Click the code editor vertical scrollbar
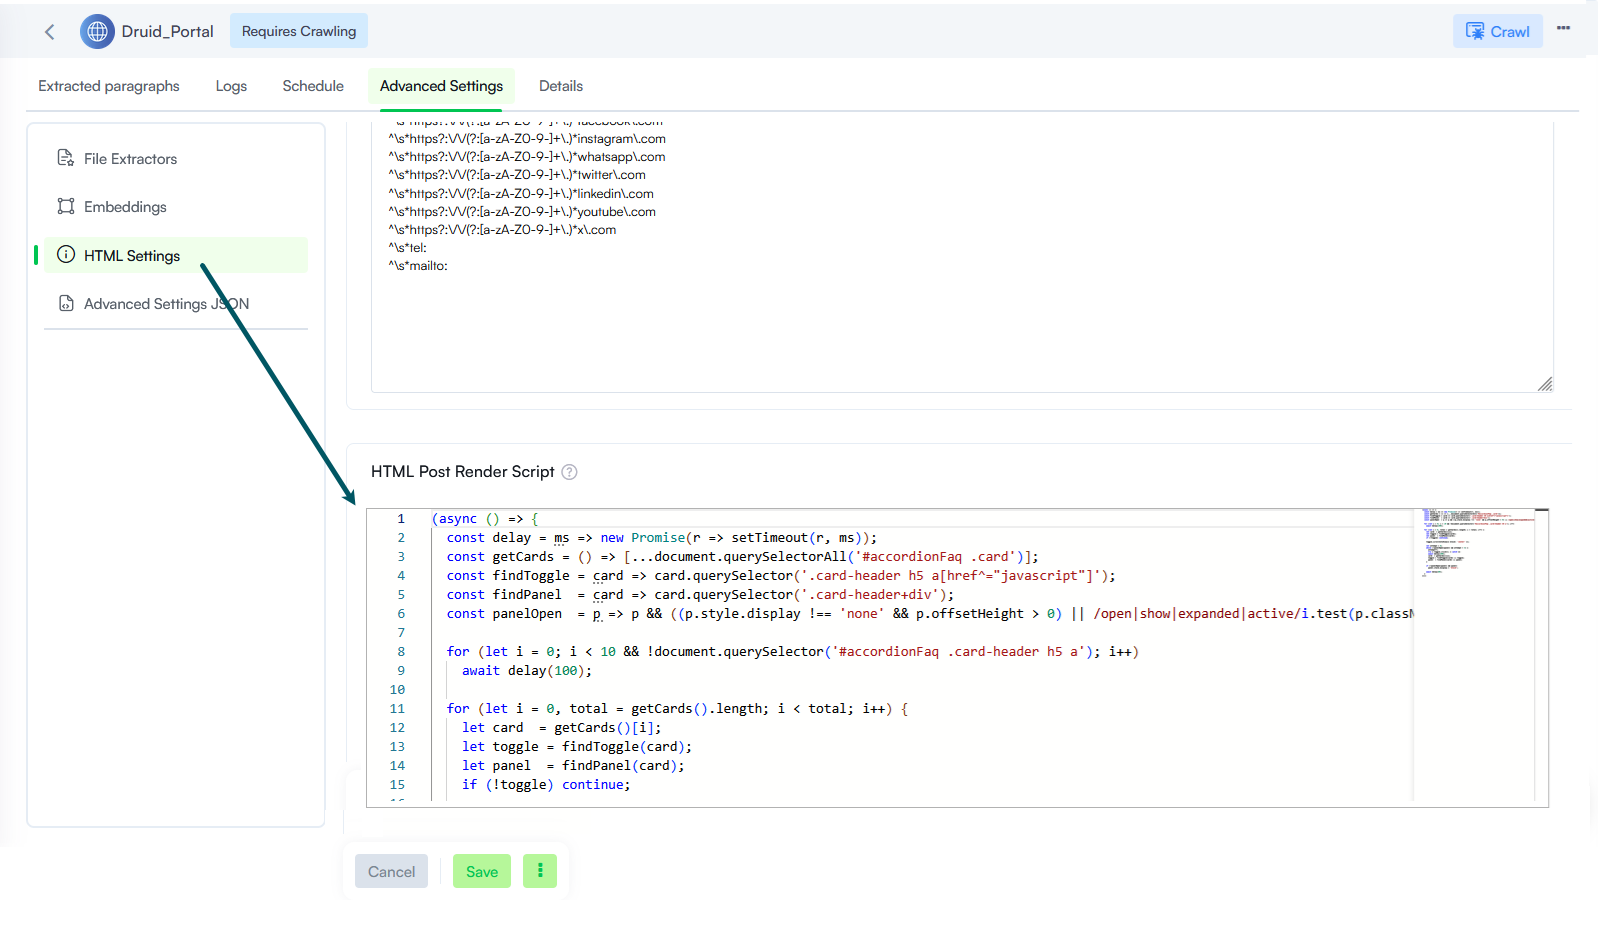 [1542, 655]
